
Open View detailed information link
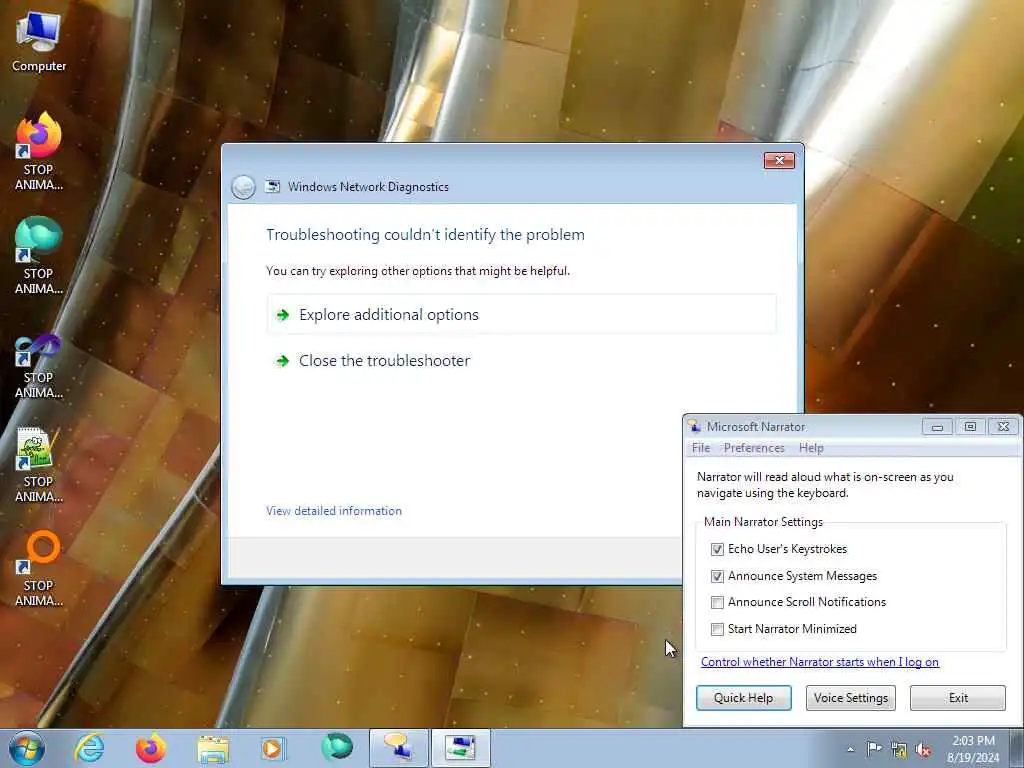(334, 511)
